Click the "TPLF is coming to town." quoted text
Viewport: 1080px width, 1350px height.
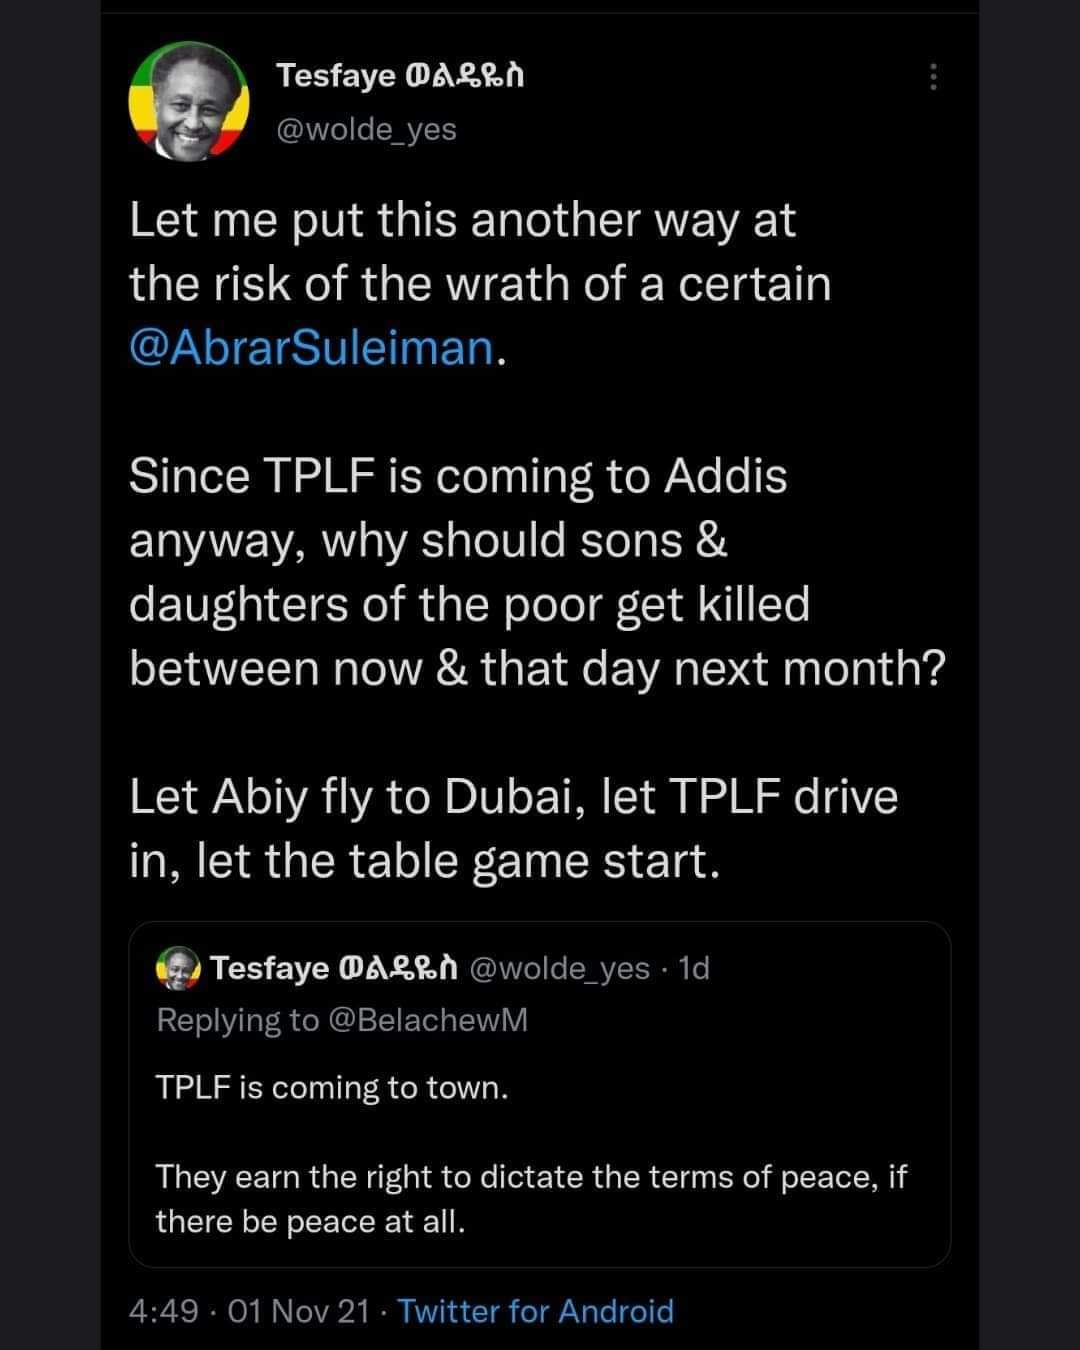(x=332, y=1088)
